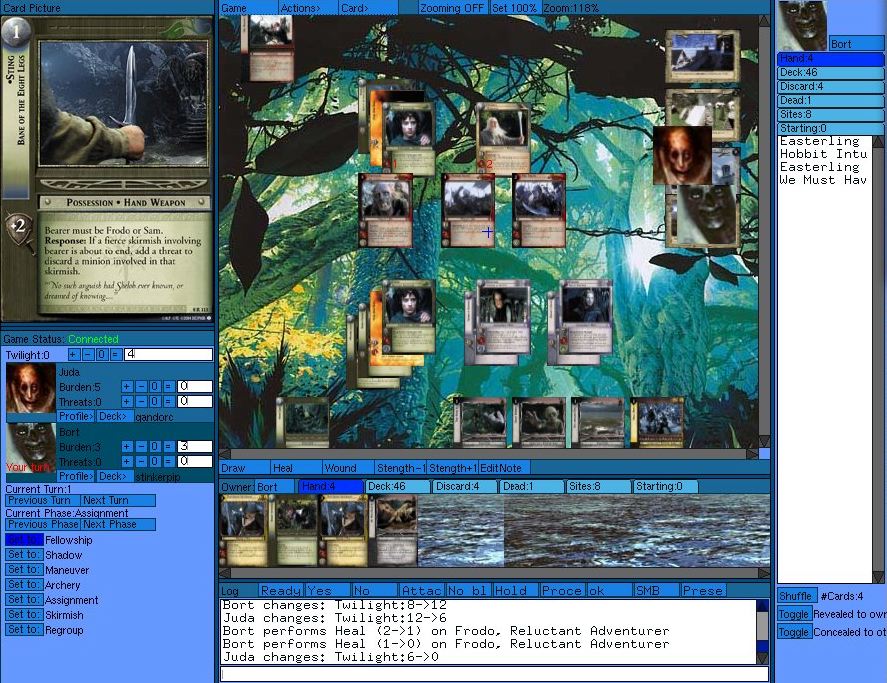Open the Actions> menu
887x683 pixels.
click(308, 8)
